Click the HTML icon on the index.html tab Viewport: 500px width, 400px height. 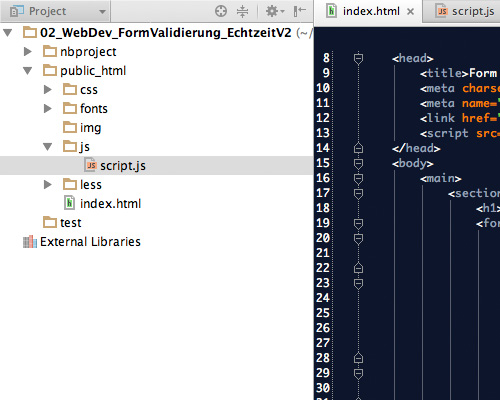click(331, 11)
